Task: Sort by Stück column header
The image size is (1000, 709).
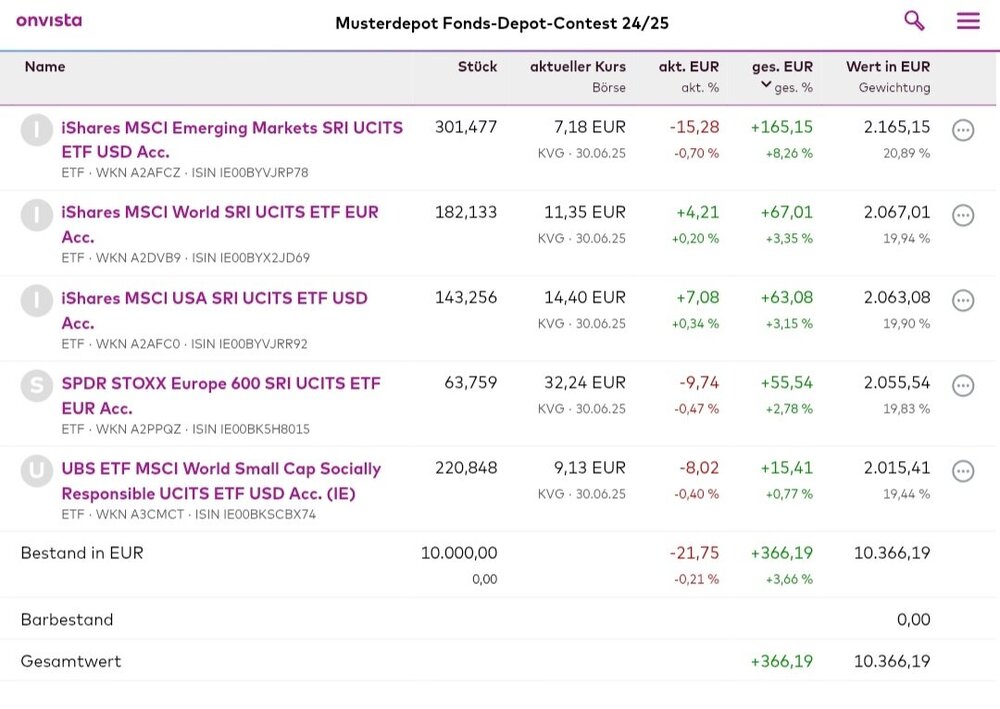Action: coord(477,67)
